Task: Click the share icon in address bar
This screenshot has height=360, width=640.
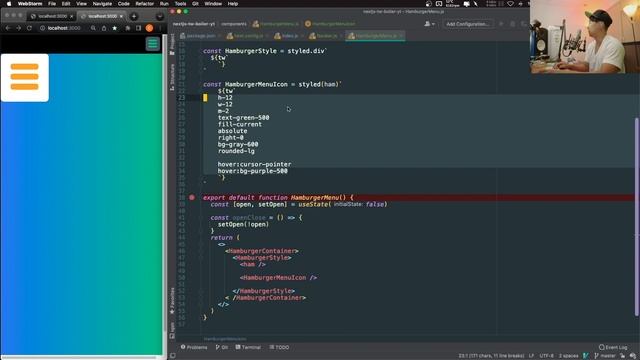Action: pyautogui.click(x=104, y=28)
